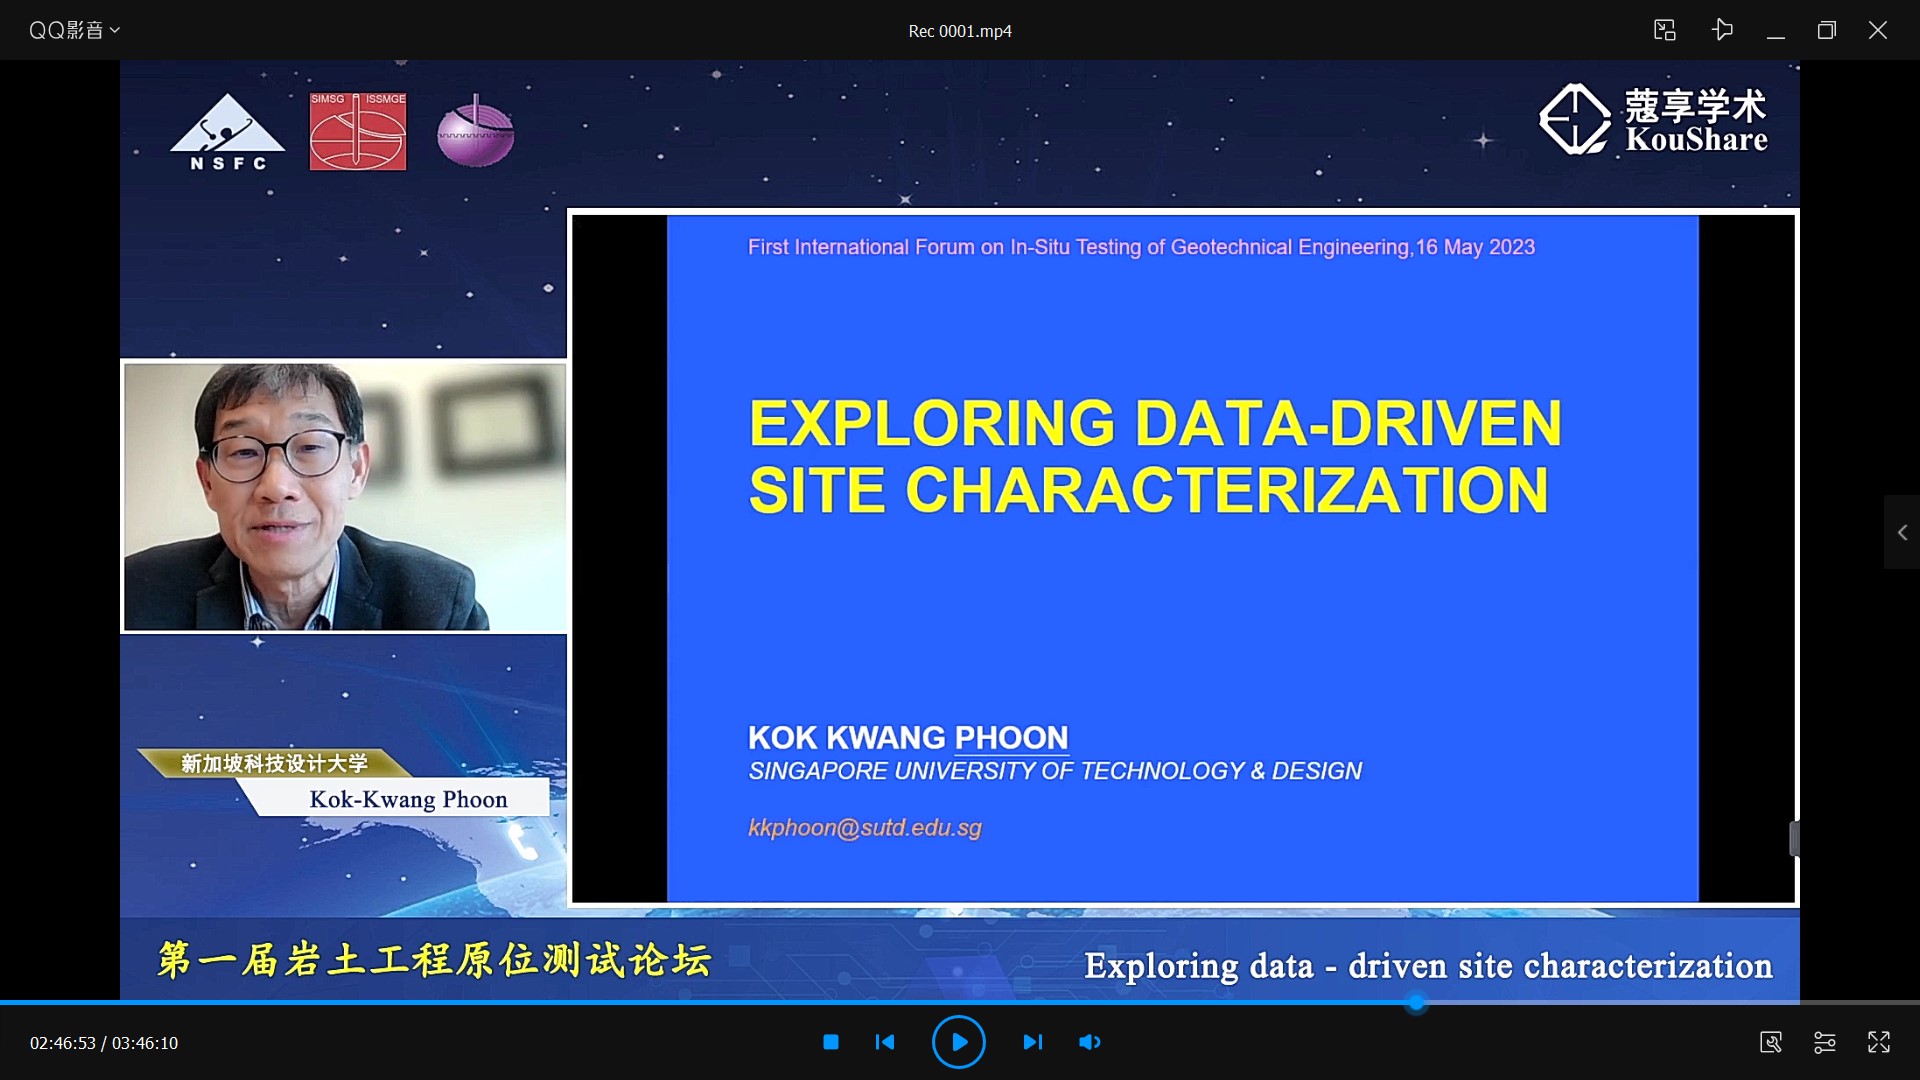
Task: Open playback adjustment settings sliders icon
Action: pos(1824,1042)
